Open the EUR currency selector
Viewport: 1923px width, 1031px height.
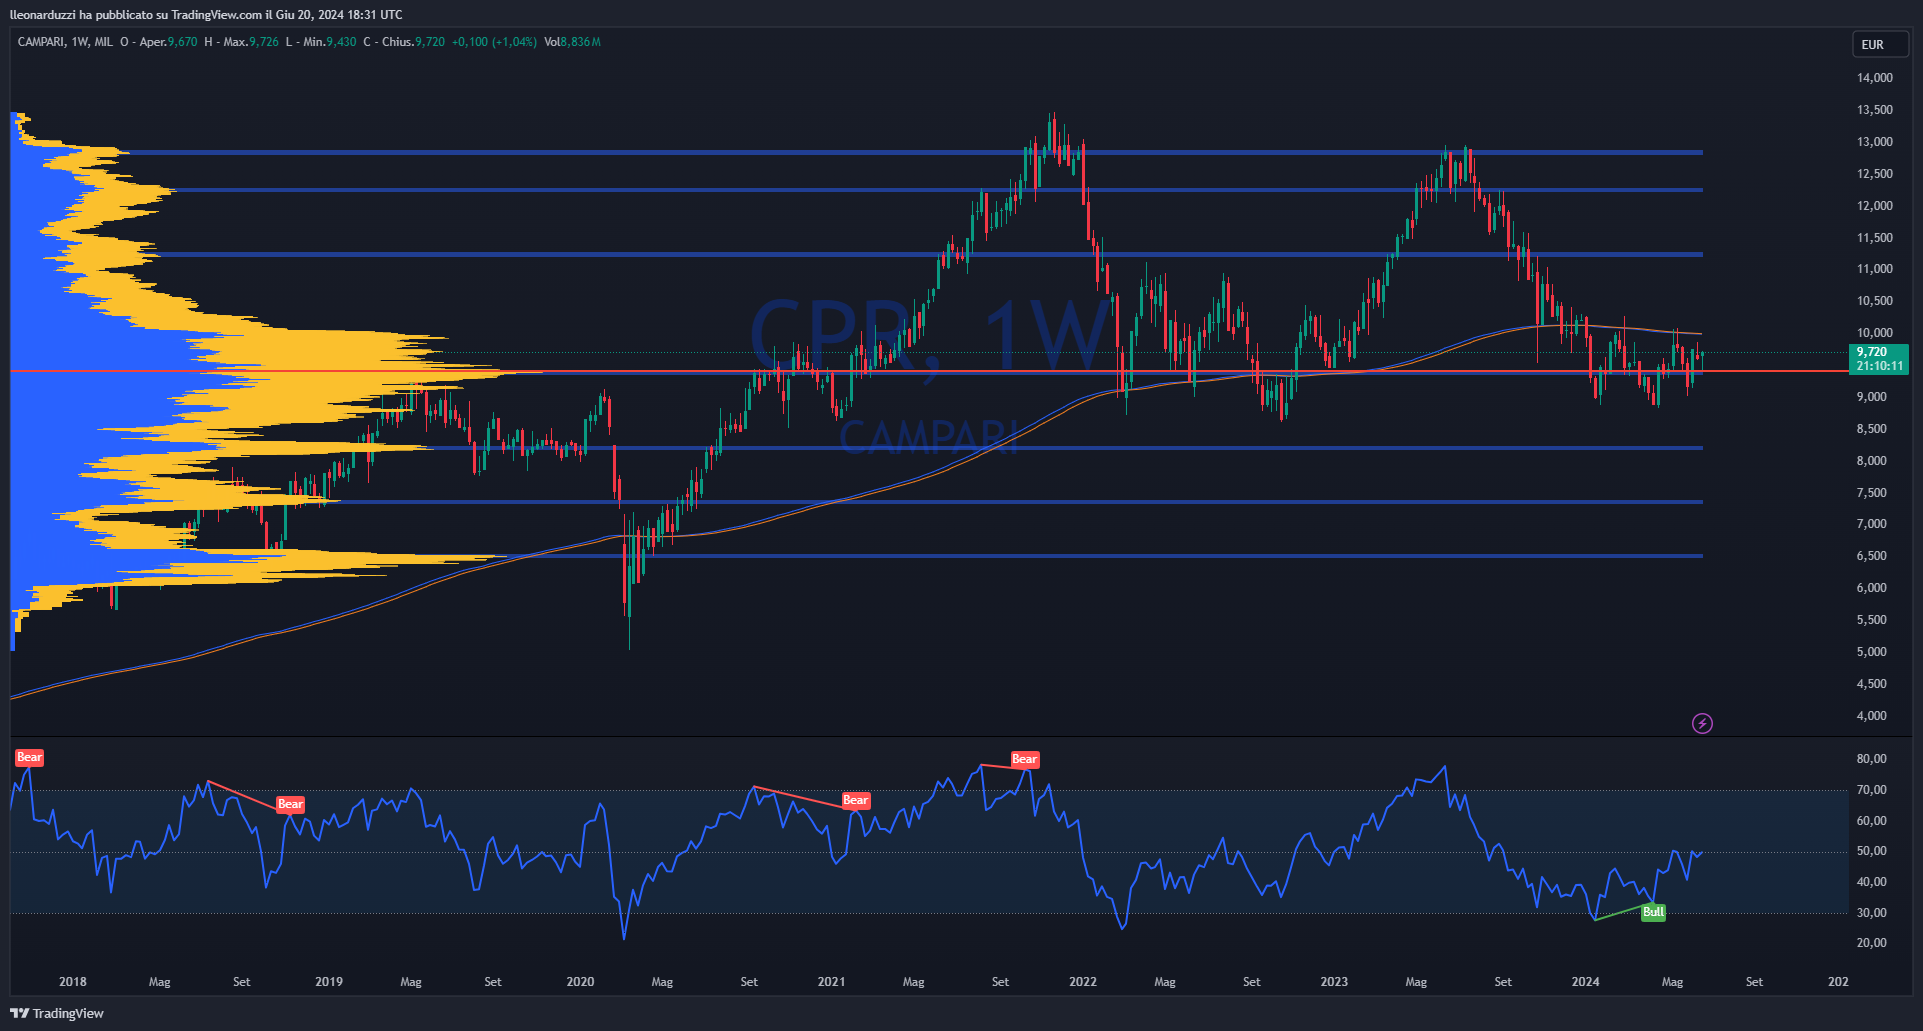[1880, 44]
